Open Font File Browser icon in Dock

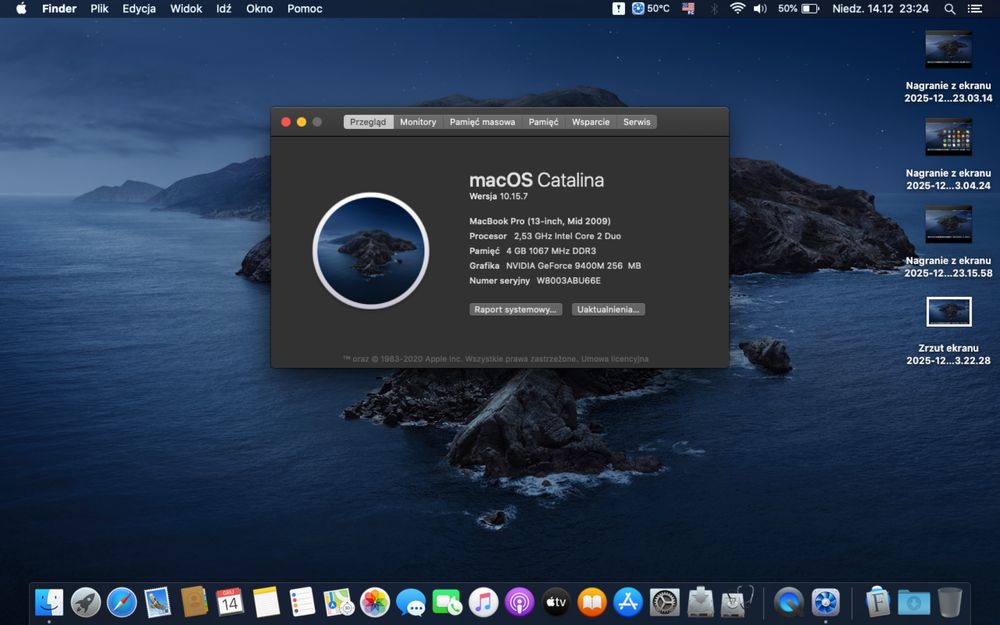[x=878, y=602]
